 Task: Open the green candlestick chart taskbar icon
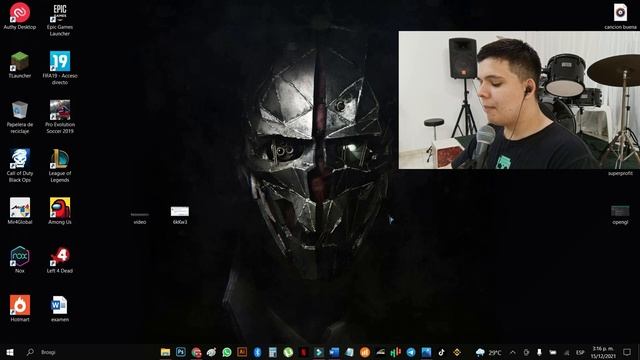click(395, 352)
